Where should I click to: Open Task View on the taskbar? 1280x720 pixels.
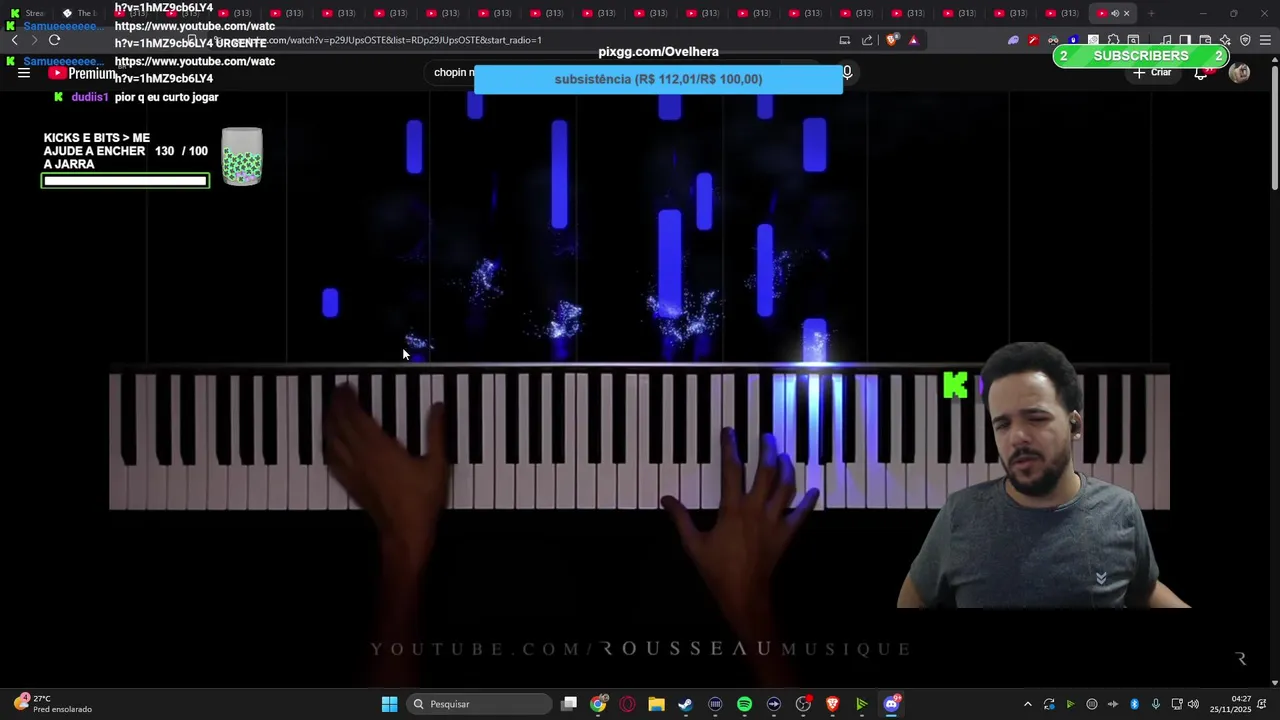coord(569,704)
